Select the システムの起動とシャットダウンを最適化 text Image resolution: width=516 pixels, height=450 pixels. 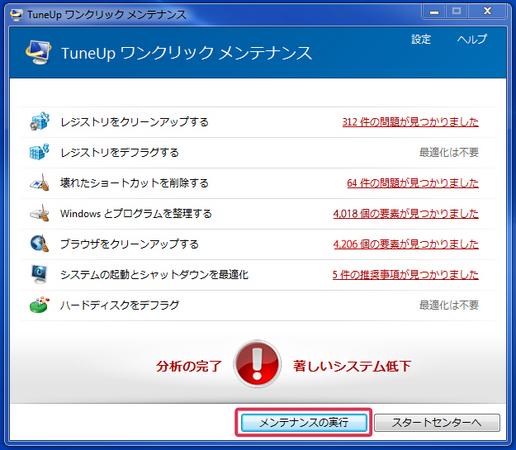coord(154,274)
